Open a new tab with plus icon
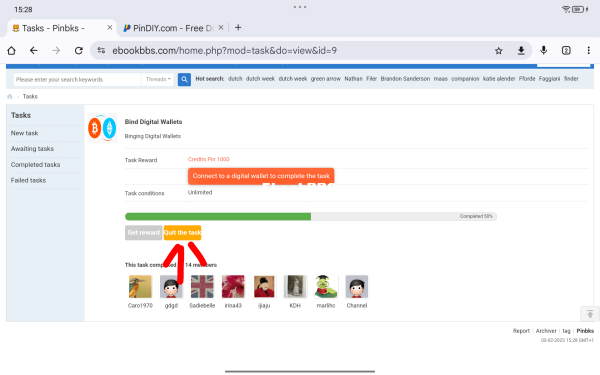The image size is (600, 375). coord(238,28)
